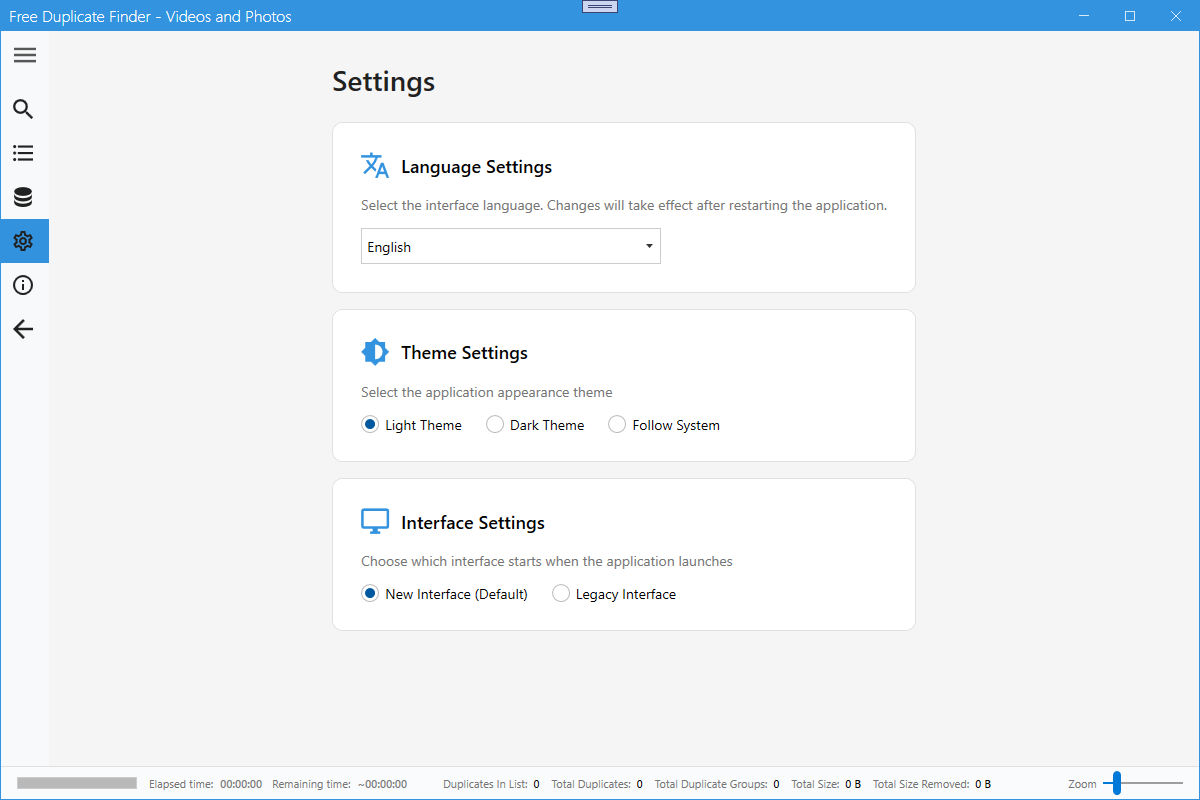
Task: Adjust the Zoom slider thumb
Action: pyautogui.click(x=1117, y=783)
